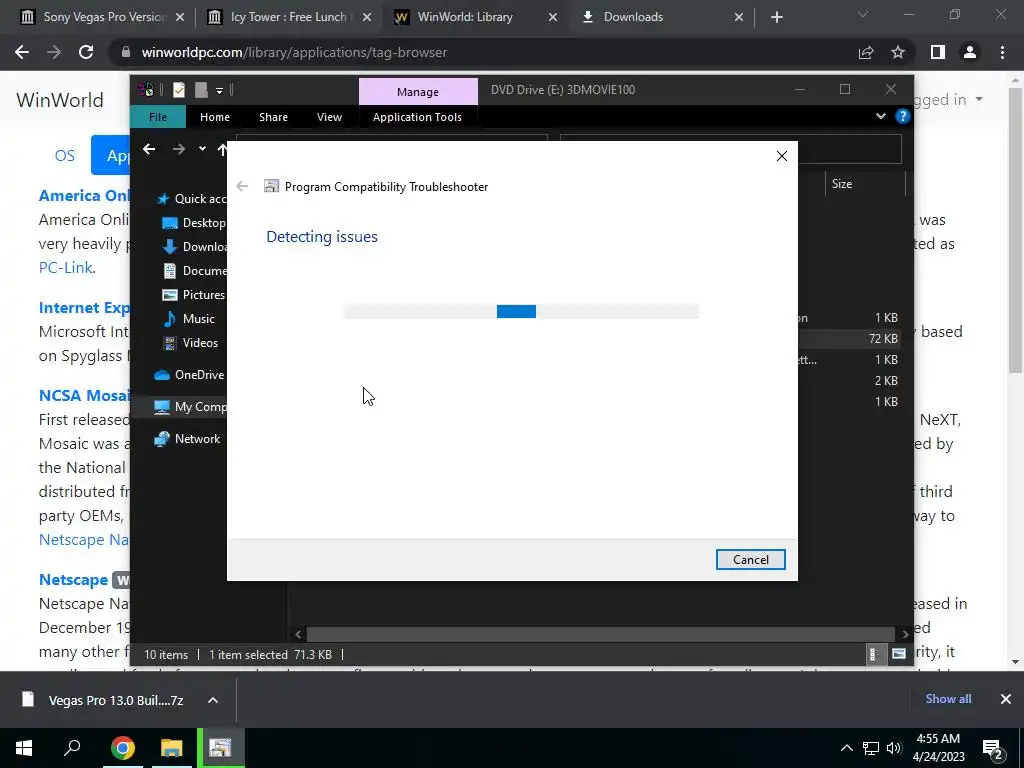Screen dimensions: 1024x768
Task: Select Network in navigation pane
Action: [x=187, y=439]
